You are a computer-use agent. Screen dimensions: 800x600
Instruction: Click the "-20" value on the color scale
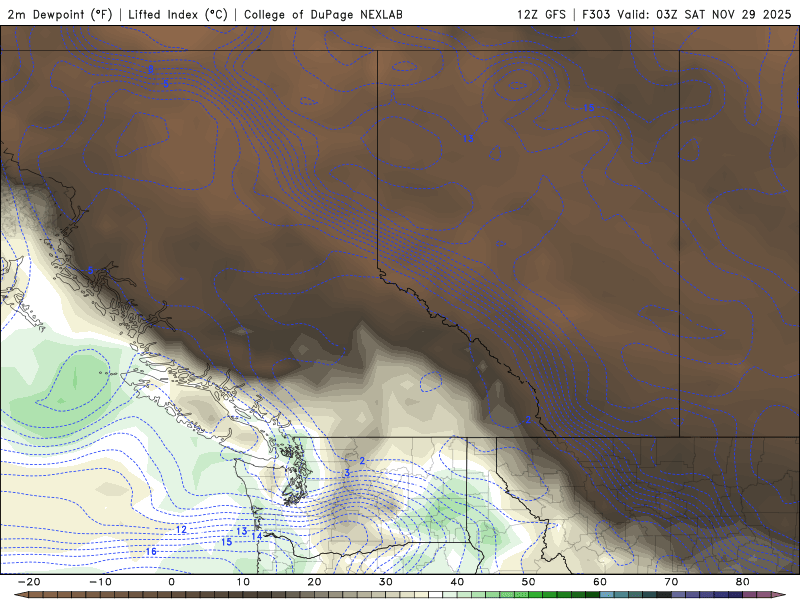29,582
